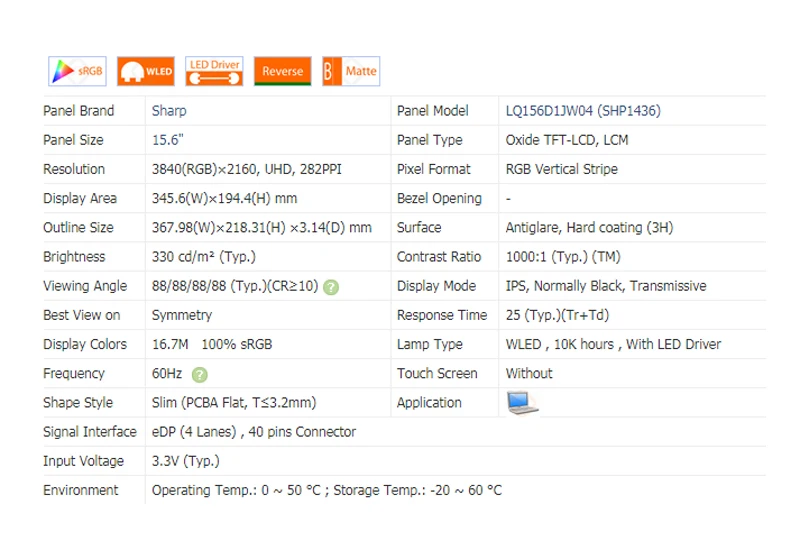Select the Panel Size label

73,140
